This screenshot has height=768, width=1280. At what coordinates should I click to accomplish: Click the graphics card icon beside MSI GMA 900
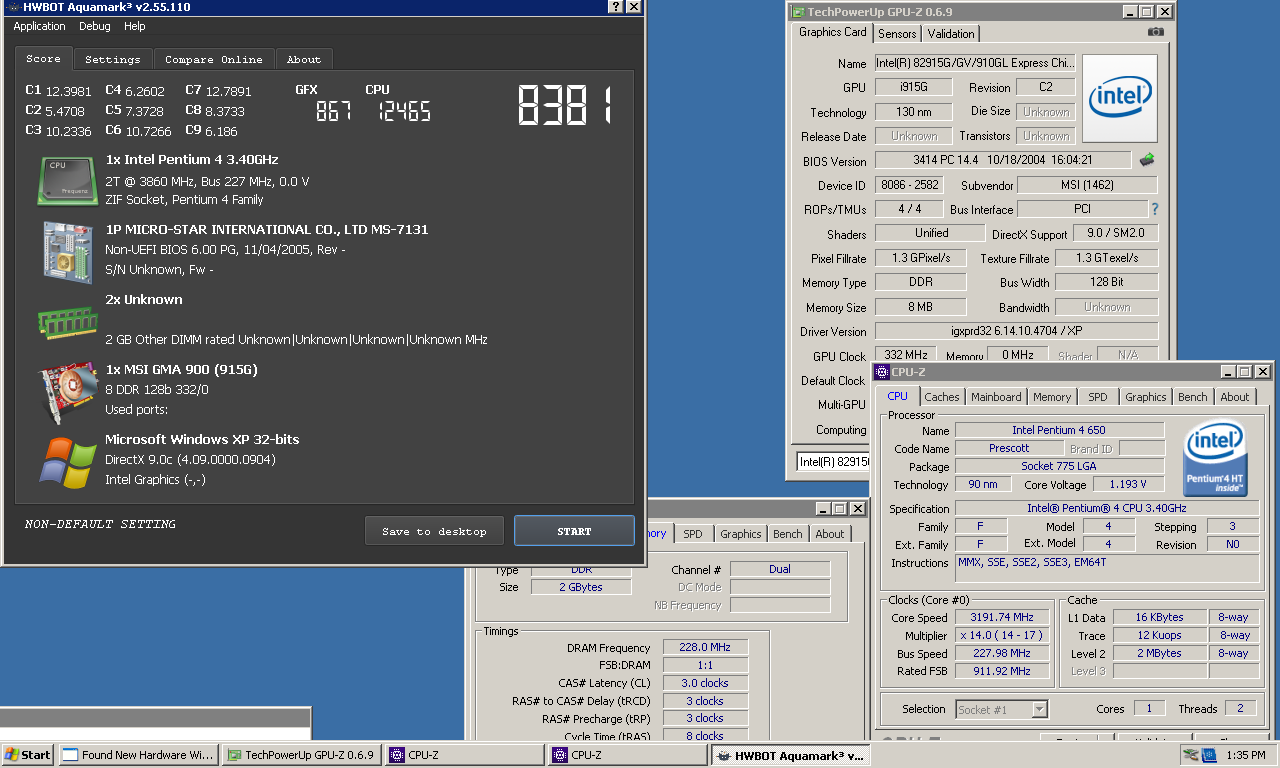click(67, 393)
